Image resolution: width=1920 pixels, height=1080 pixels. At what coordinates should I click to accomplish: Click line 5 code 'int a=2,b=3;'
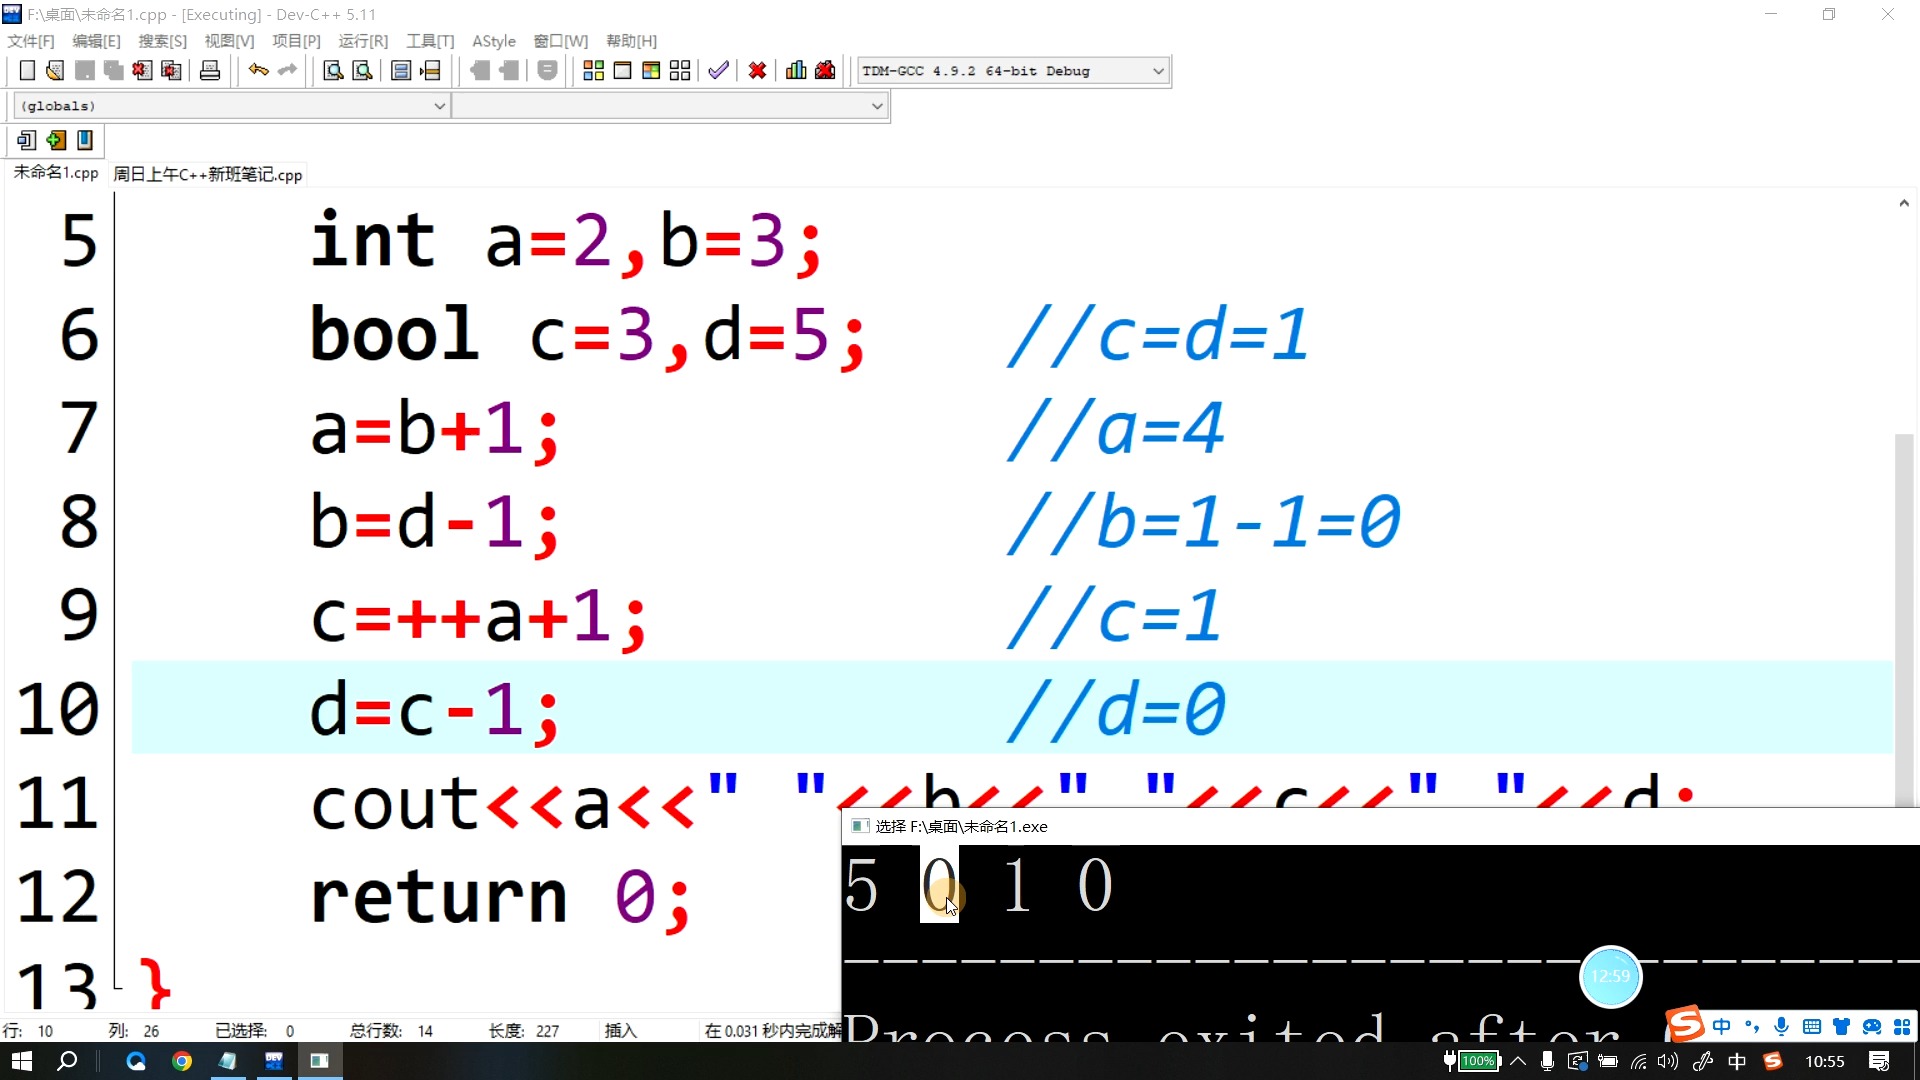(567, 241)
